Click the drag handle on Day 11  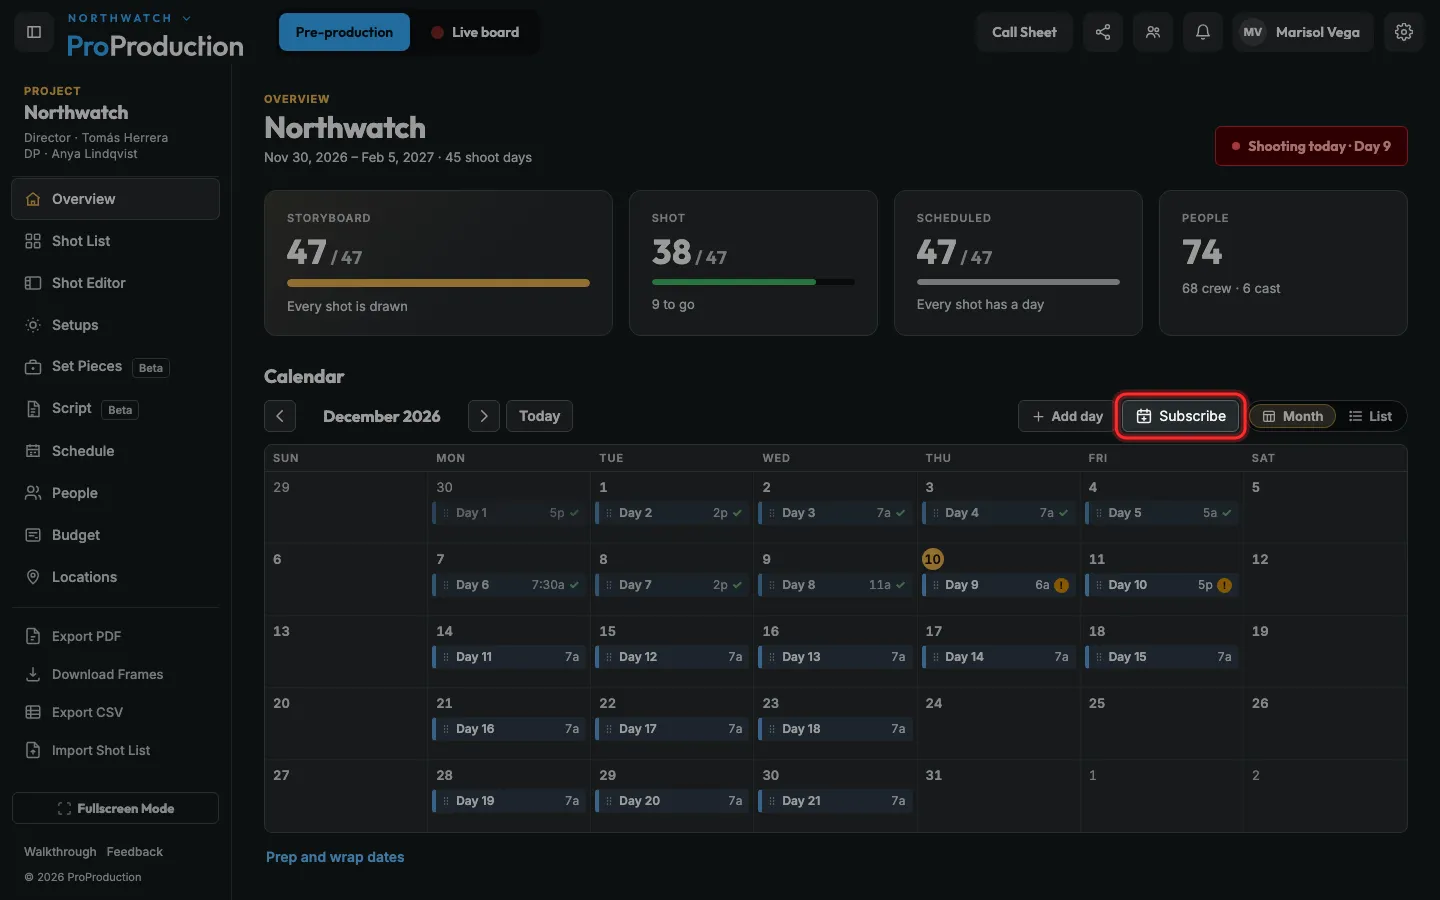pos(446,657)
